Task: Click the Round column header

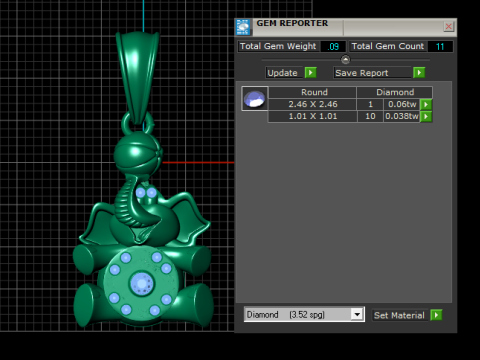Action: 313,92
